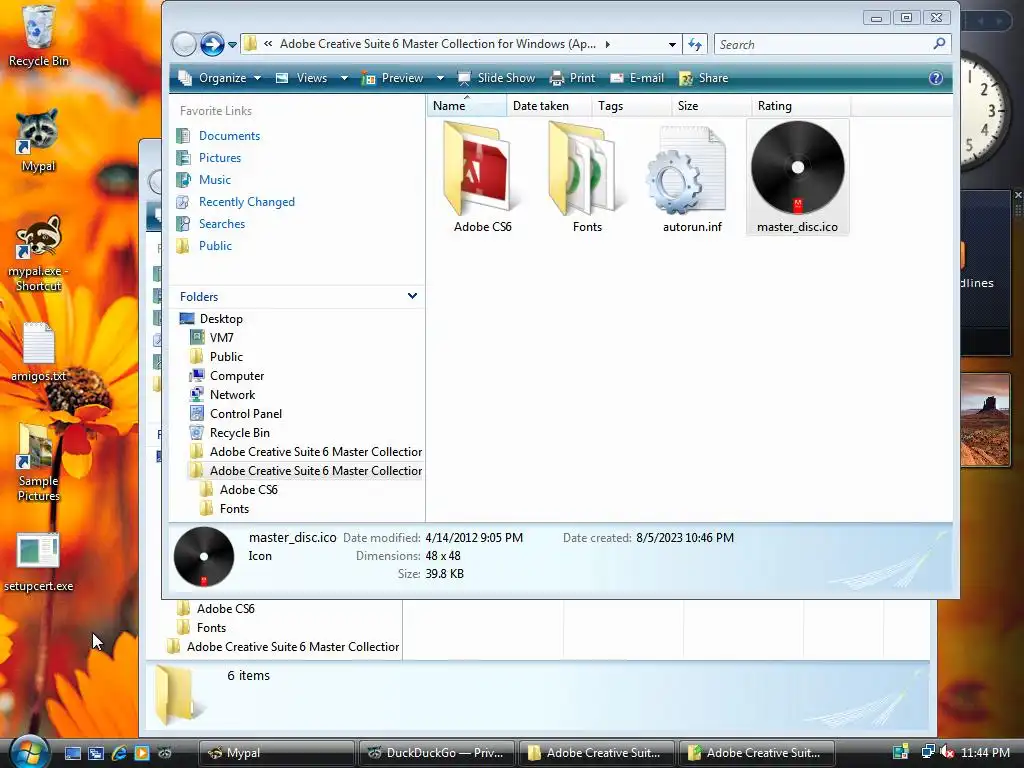
Task: Select Network in folder tree
Action: pos(232,394)
